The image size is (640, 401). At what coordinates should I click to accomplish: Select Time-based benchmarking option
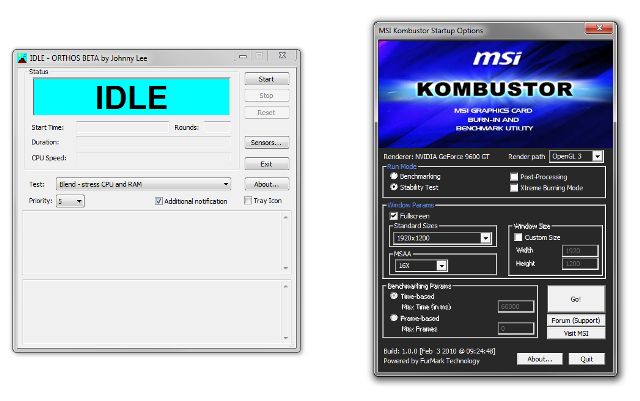click(393, 296)
